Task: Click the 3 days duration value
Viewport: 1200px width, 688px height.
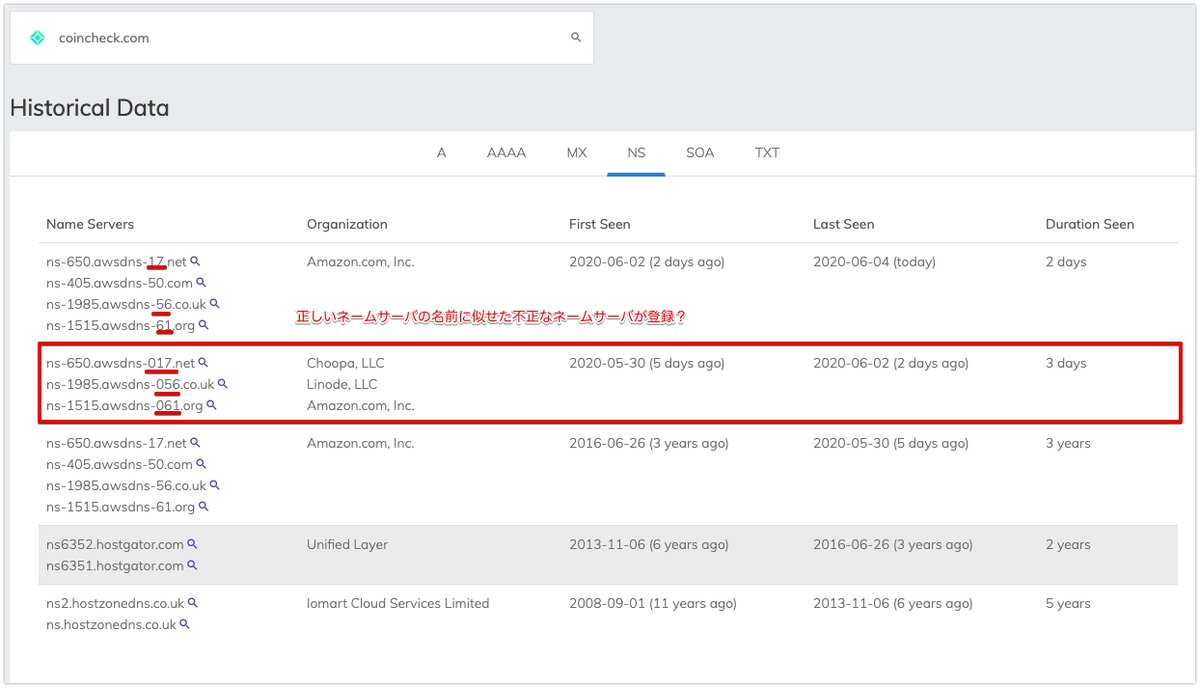Action: coord(1066,363)
